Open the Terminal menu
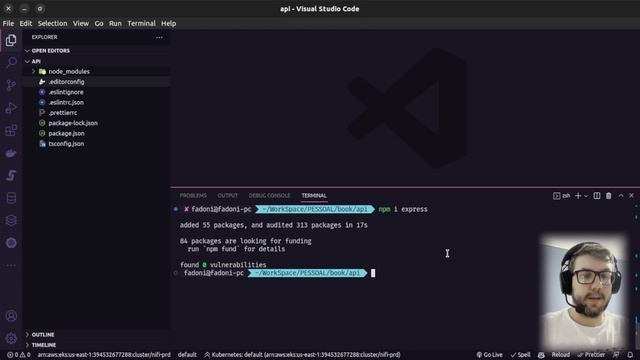 (141, 23)
